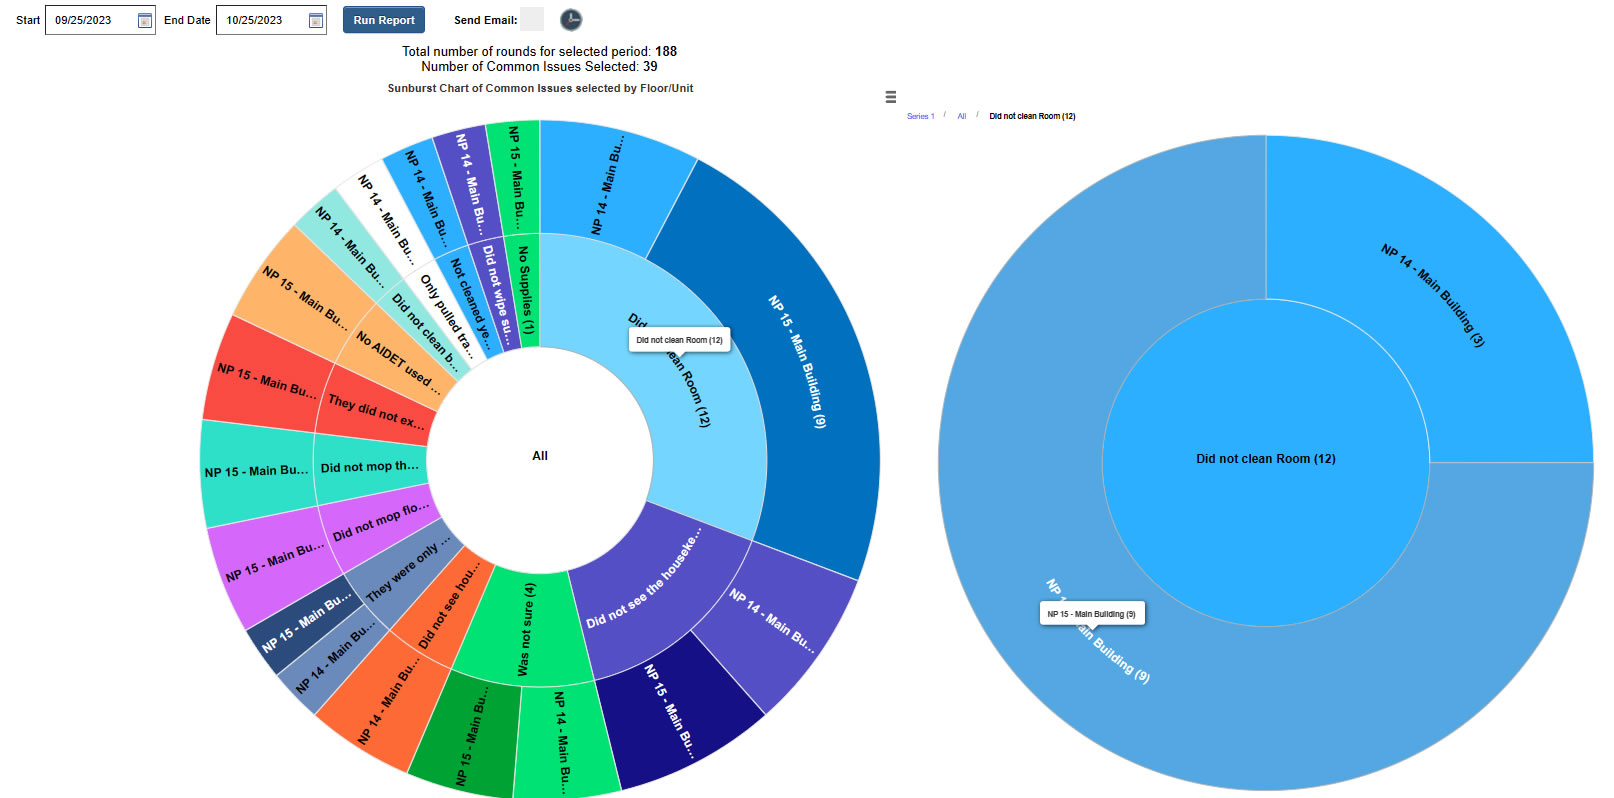Select the 'No Supplies (1)' segment

(x=523, y=290)
